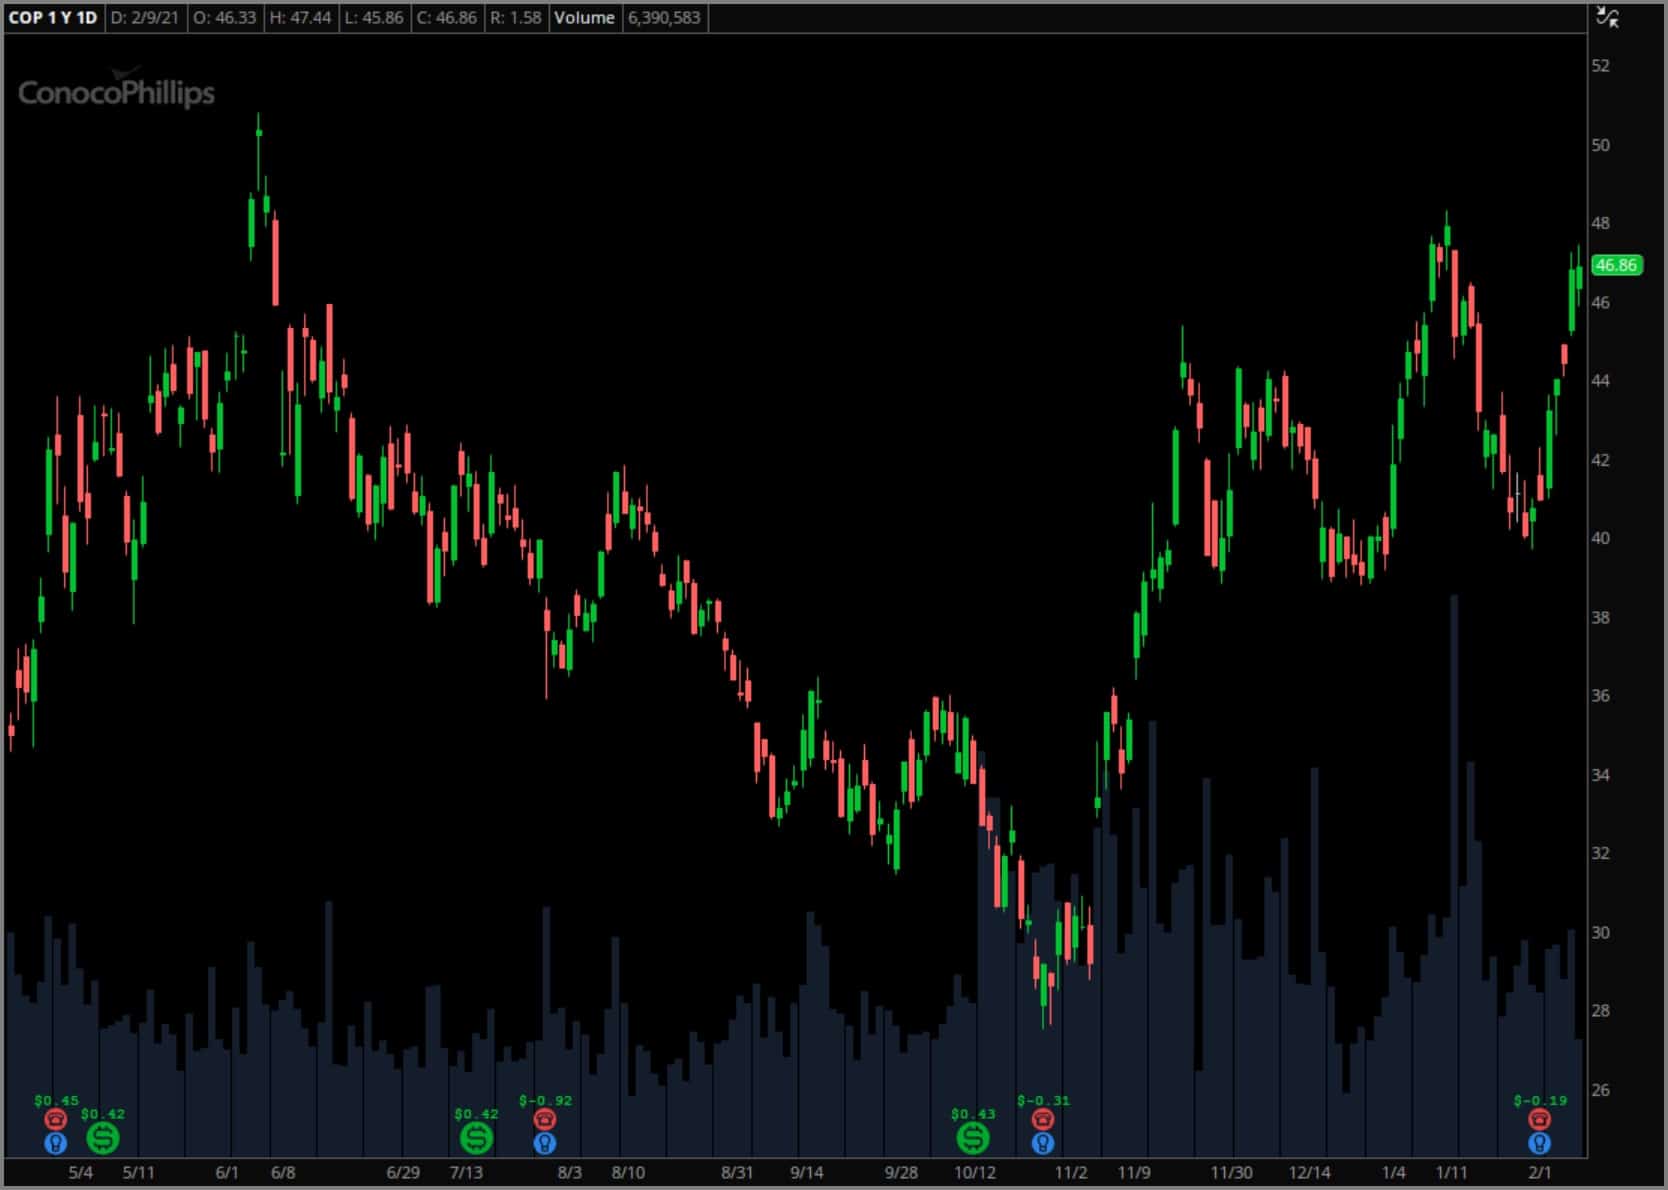Click the 40 price axis label
1668x1190 pixels.
point(1601,538)
